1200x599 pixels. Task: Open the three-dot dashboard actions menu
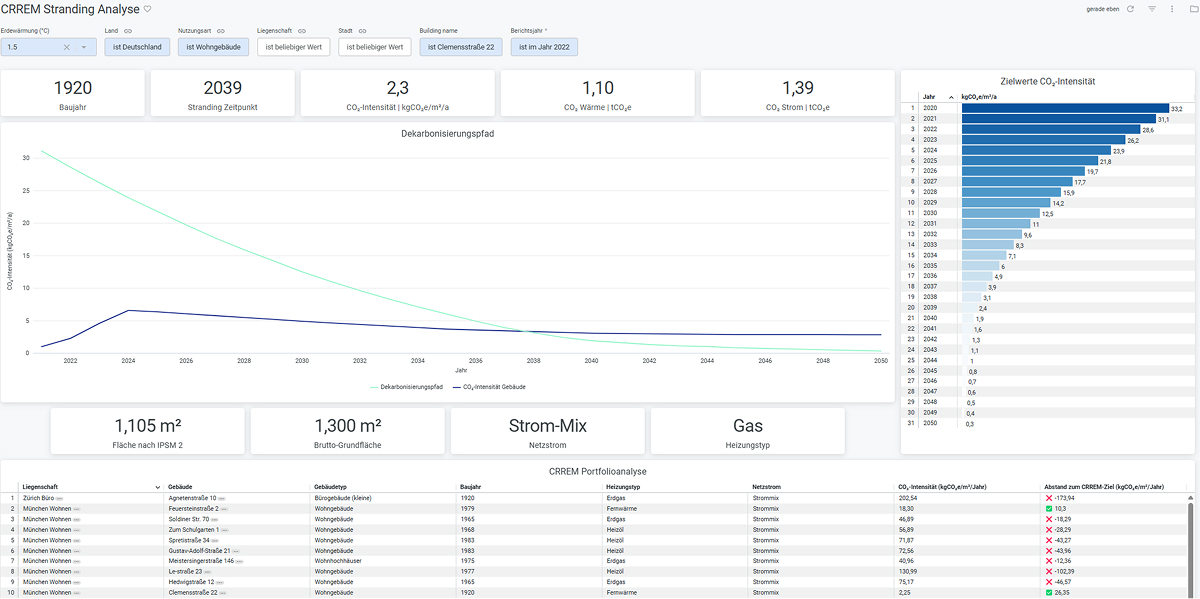[x=1171, y=9]
